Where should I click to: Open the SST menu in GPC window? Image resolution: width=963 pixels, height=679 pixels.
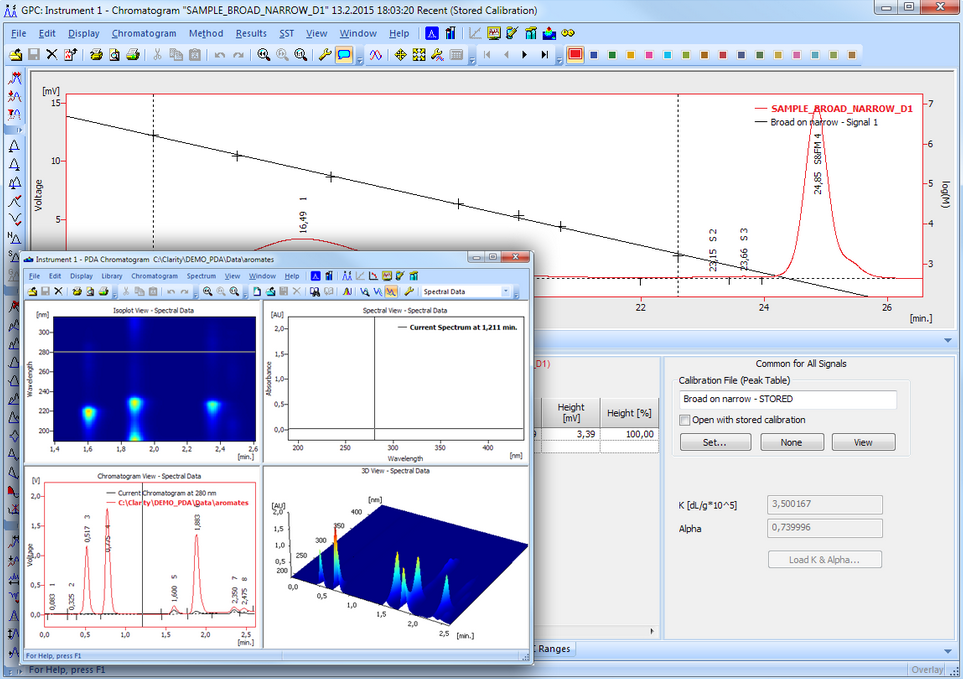click(x=286, y=33)
